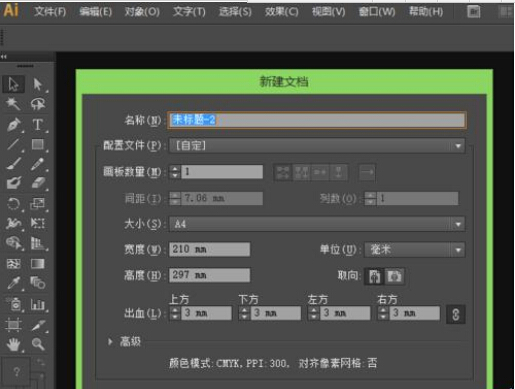Select the Gradient tool
Screen dimensions: 515x389
pyautogui.click(x=38, y=264)
